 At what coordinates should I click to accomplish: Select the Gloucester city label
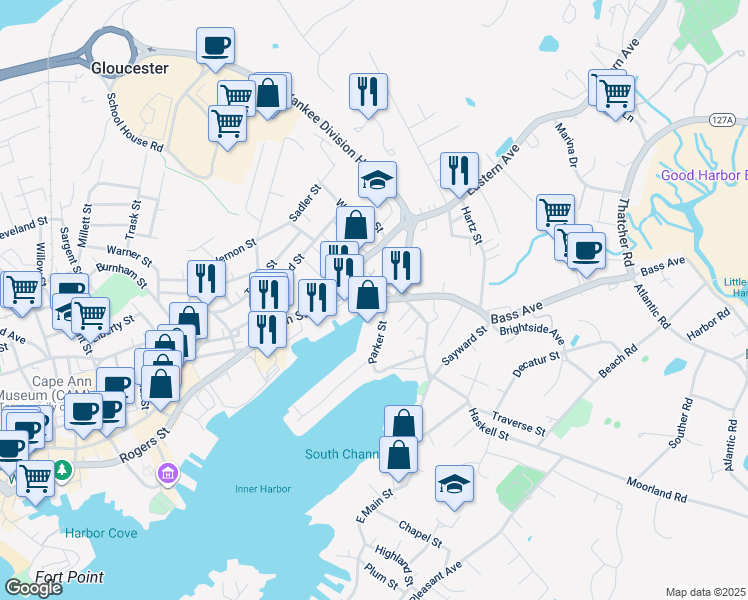(x=129, y=69)
